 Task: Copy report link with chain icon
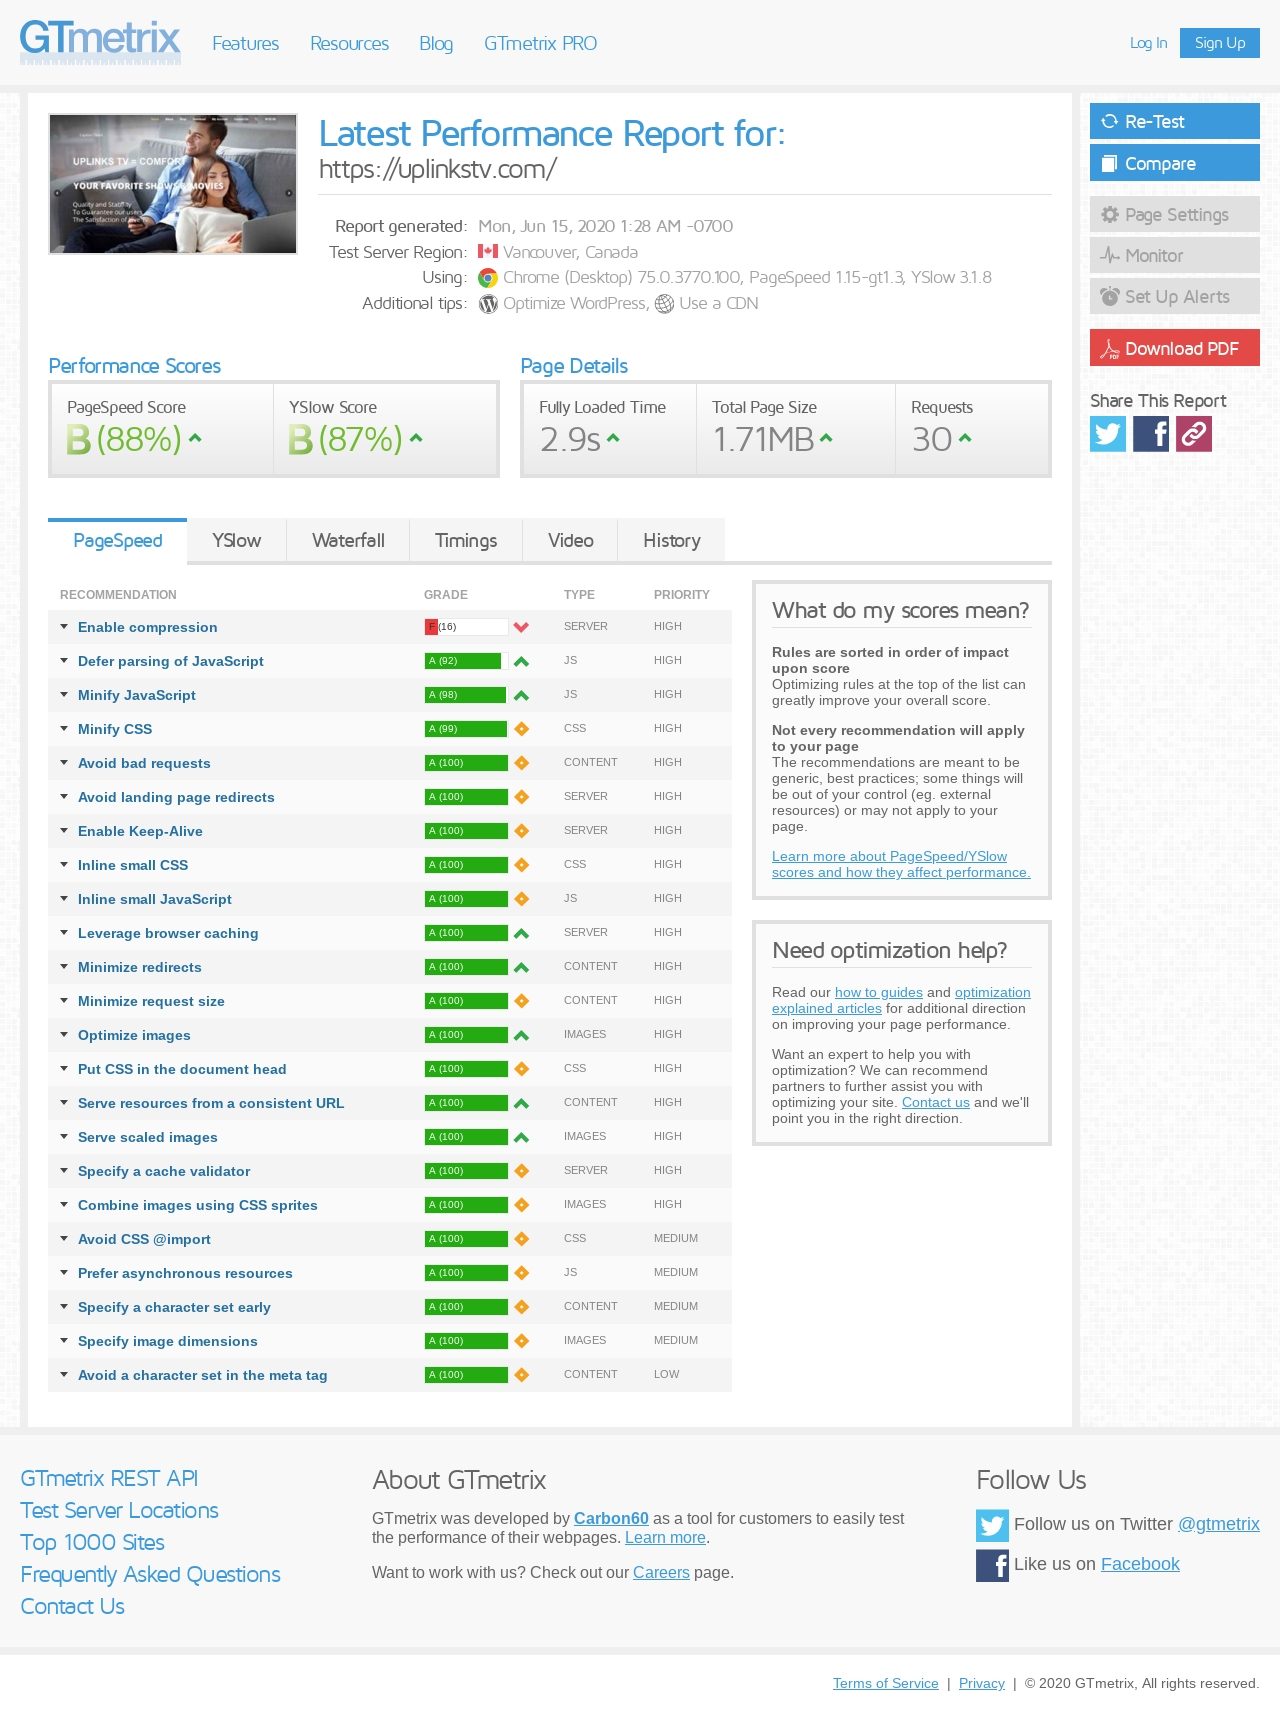click(x=1194, y=434)
